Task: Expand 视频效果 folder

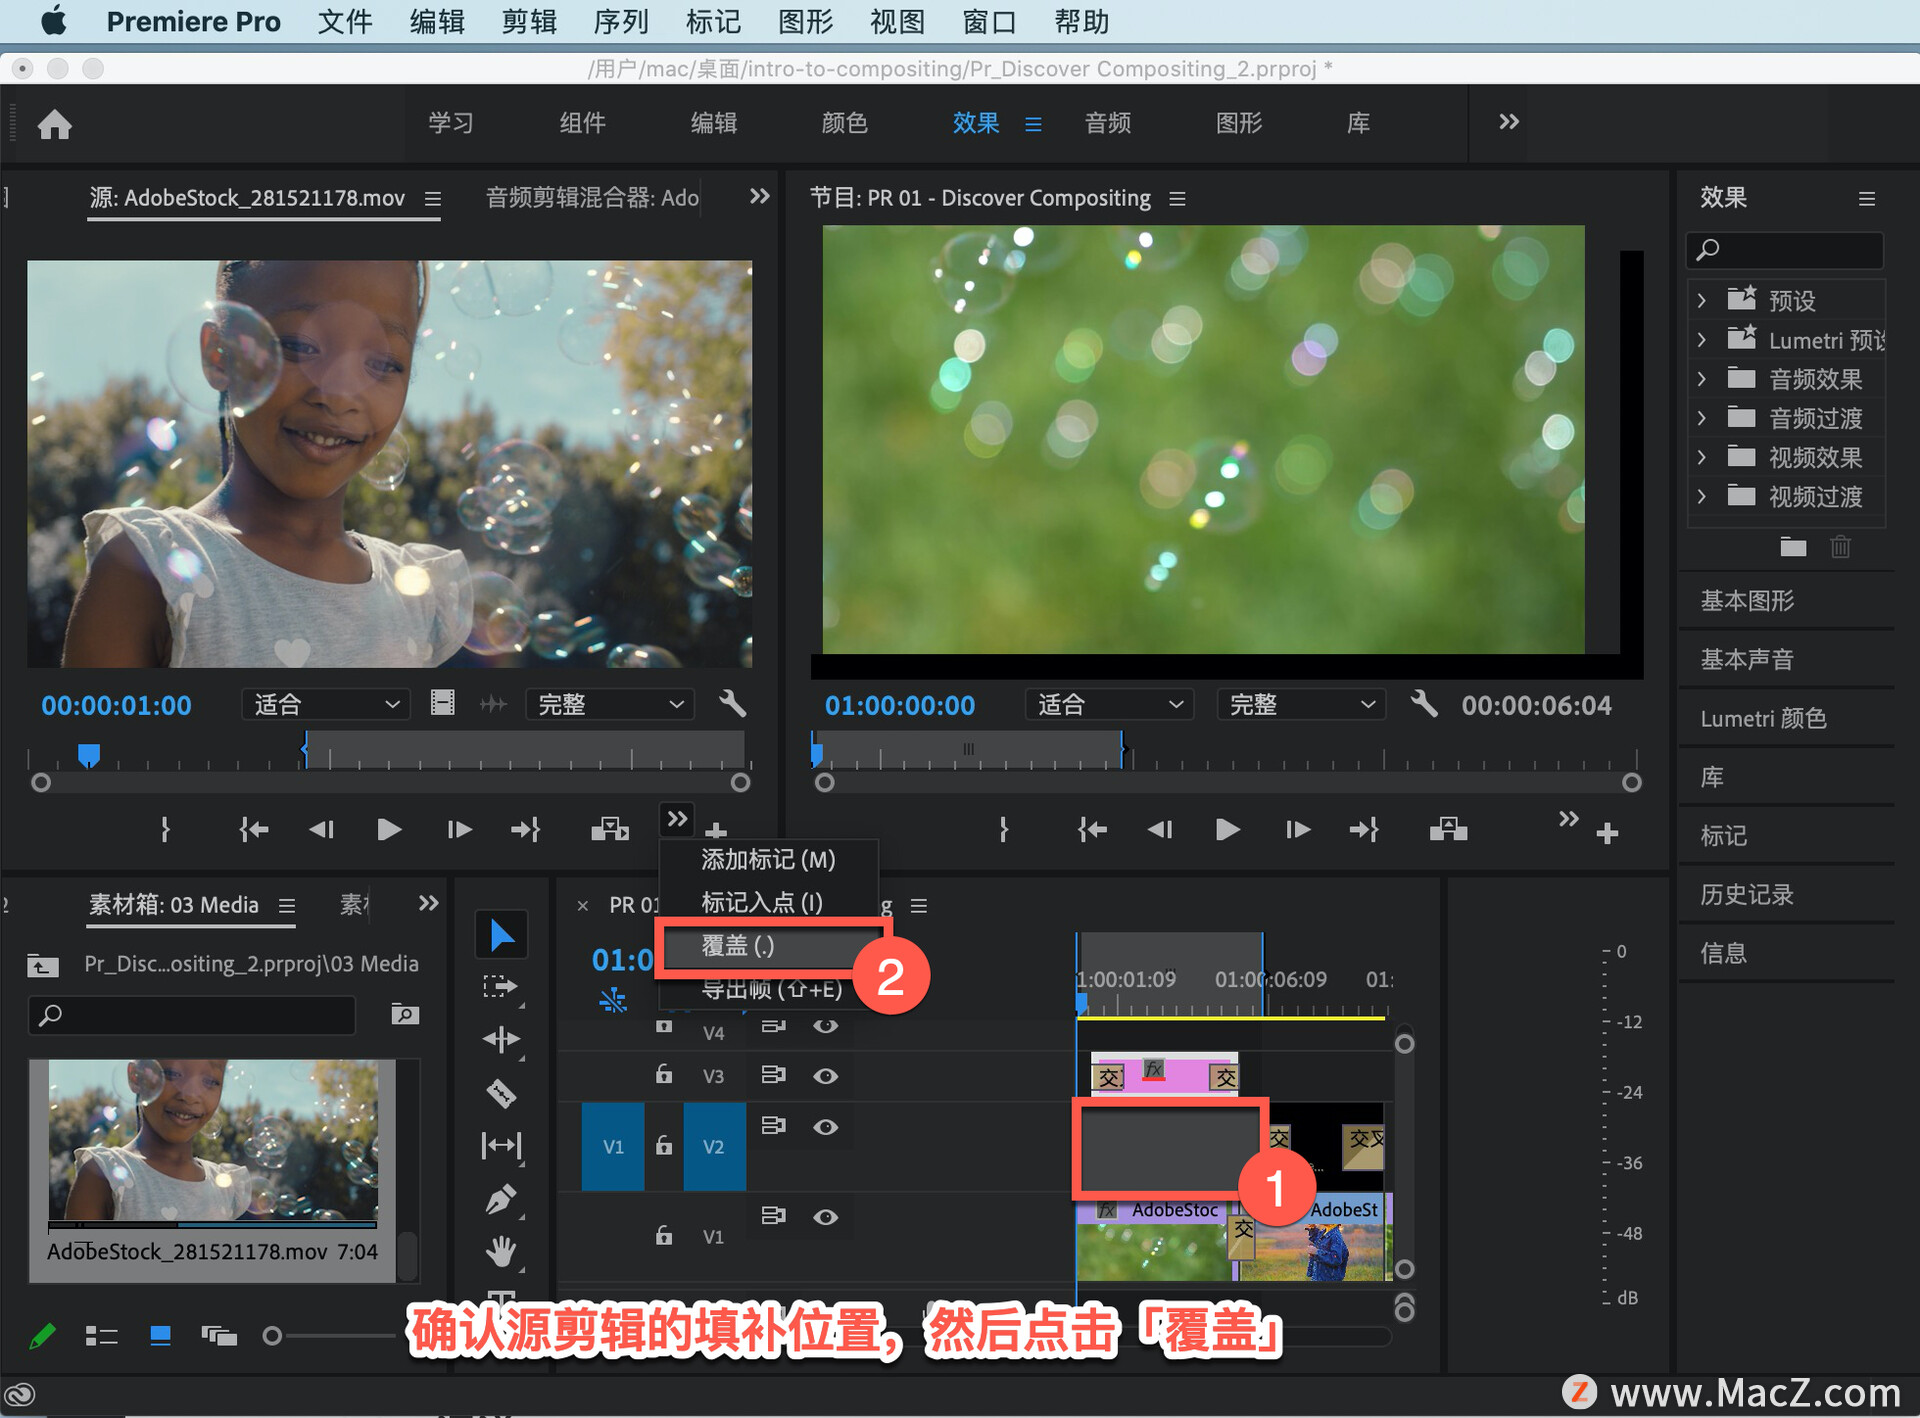Action: 1702,457
